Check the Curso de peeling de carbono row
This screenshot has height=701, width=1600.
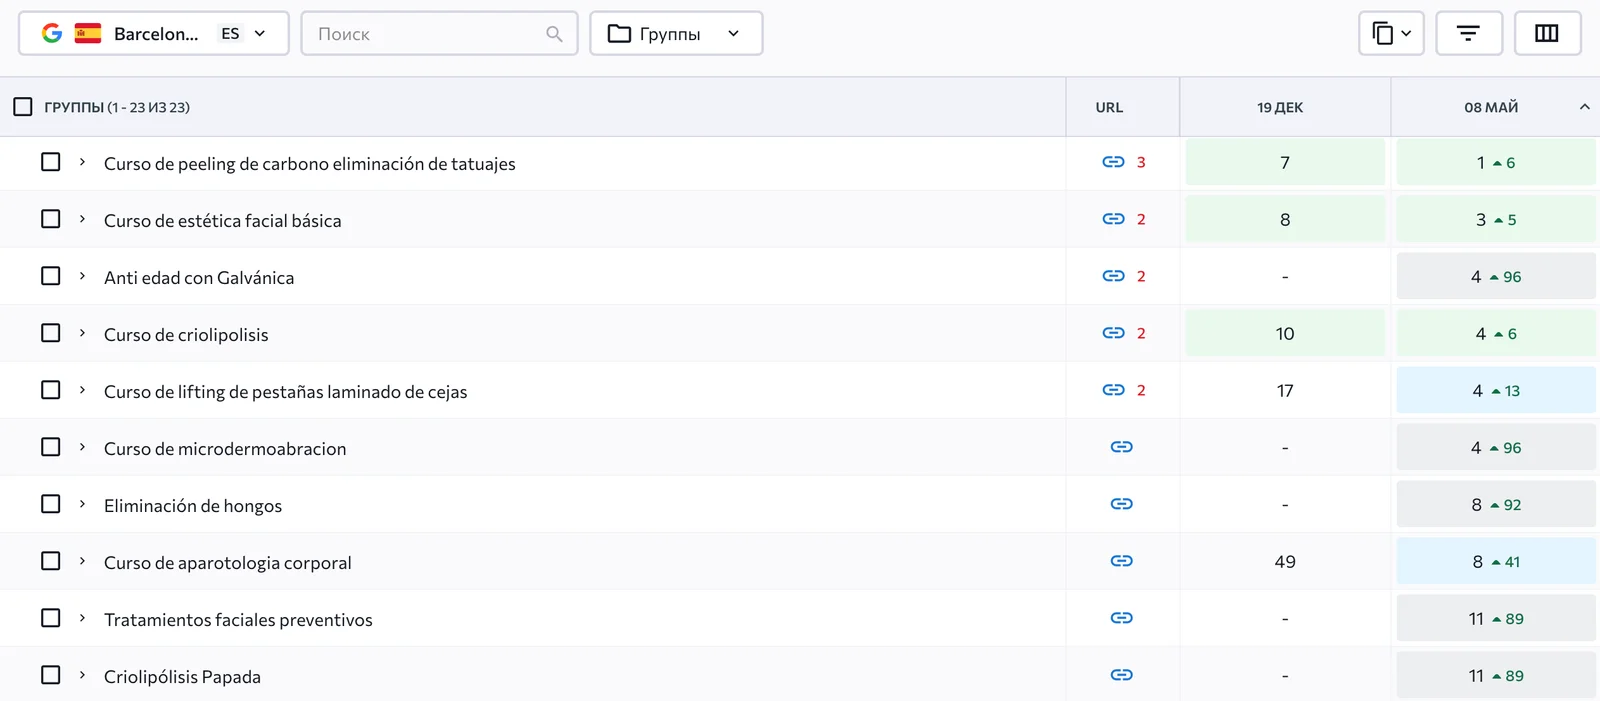point(51,162)
